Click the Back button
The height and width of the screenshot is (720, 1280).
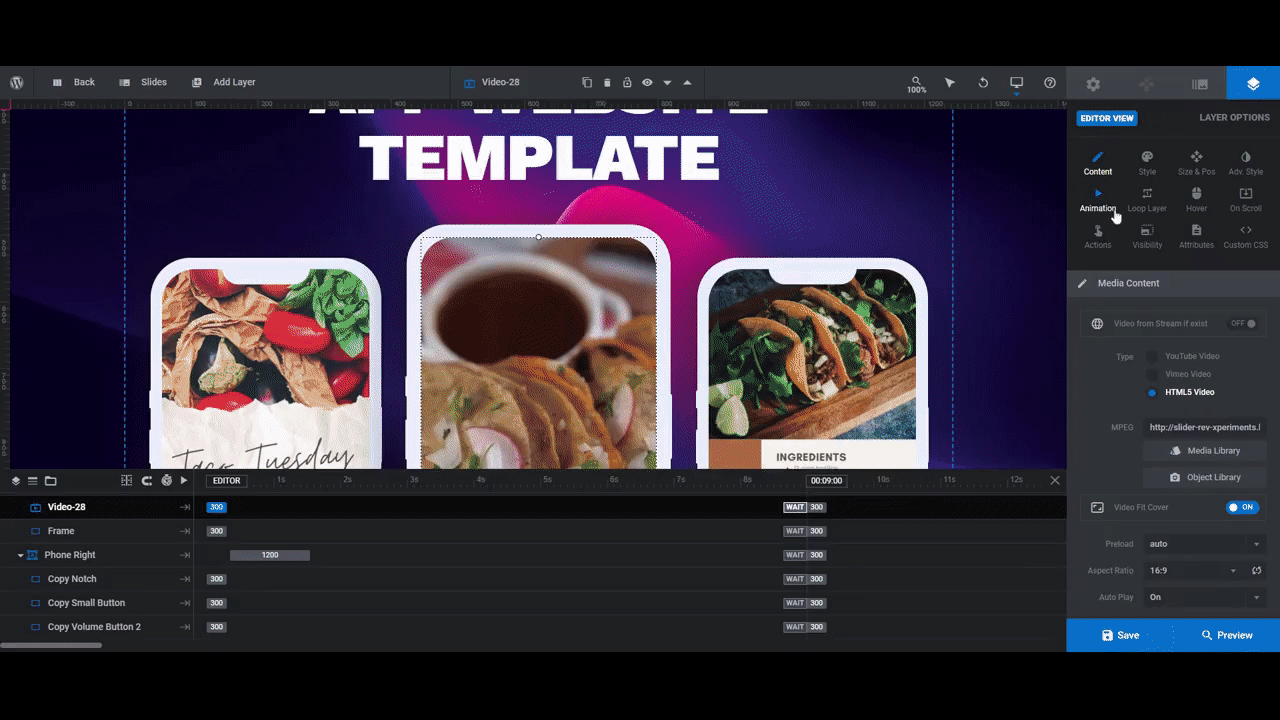(73, 82)
